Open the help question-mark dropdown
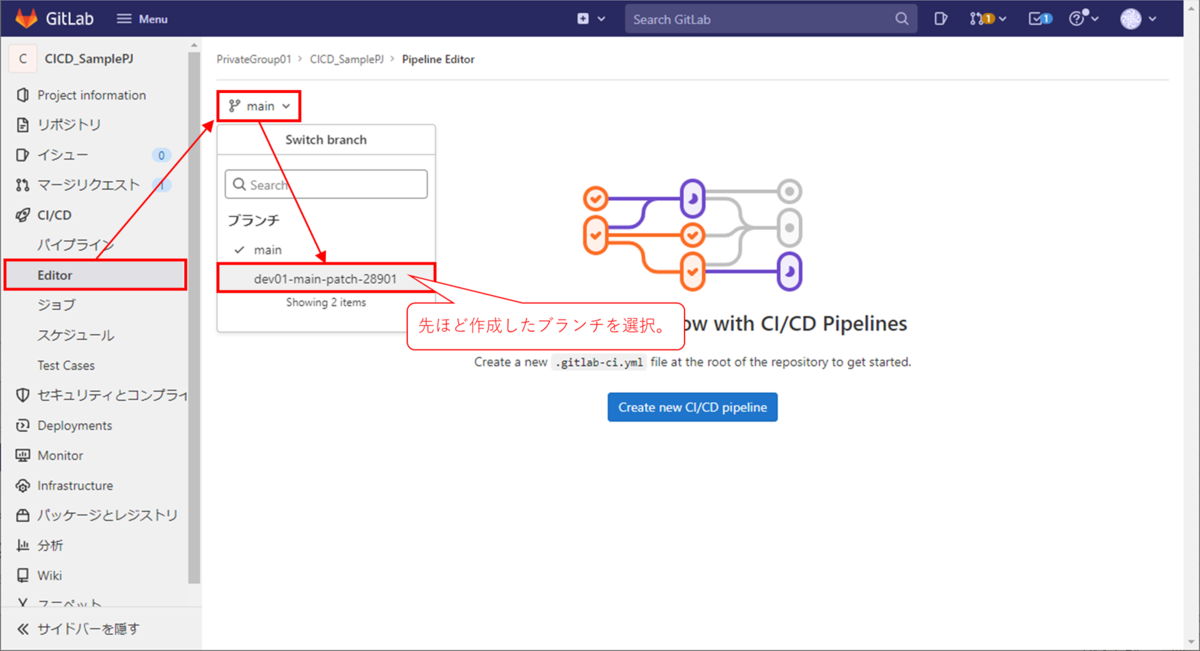Viewport: 1200px width, 651px height. click(1083, 19)
